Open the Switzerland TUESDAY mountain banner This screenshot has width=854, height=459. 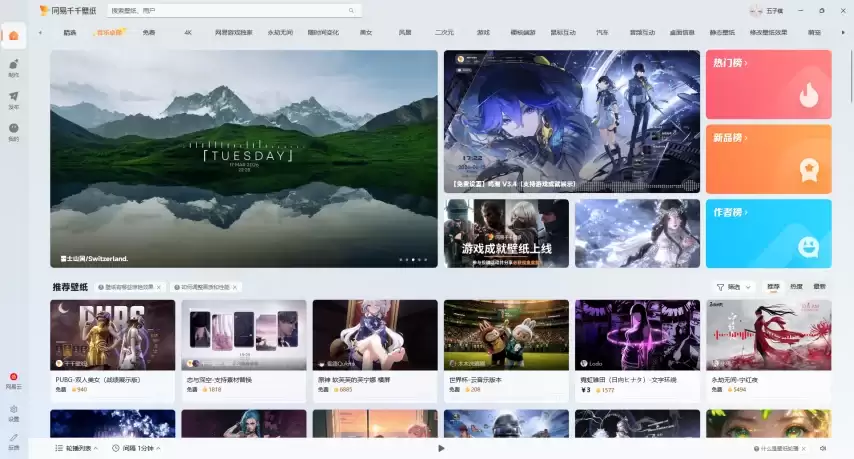(243, 159)
